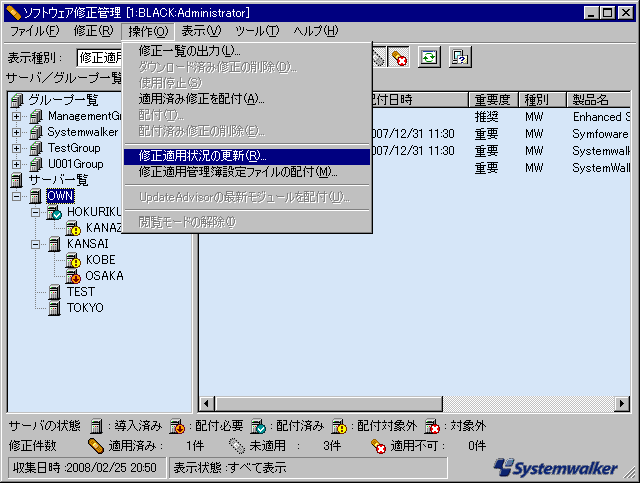Screen dimensions: 640x483
Task: Click the application icon in title bar
Action: pyautogui.click(x=13, y=13)
